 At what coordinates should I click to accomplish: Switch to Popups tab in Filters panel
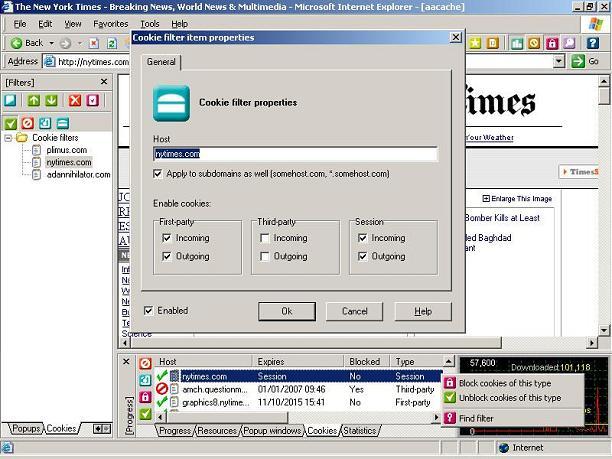[x=26, y=429]
